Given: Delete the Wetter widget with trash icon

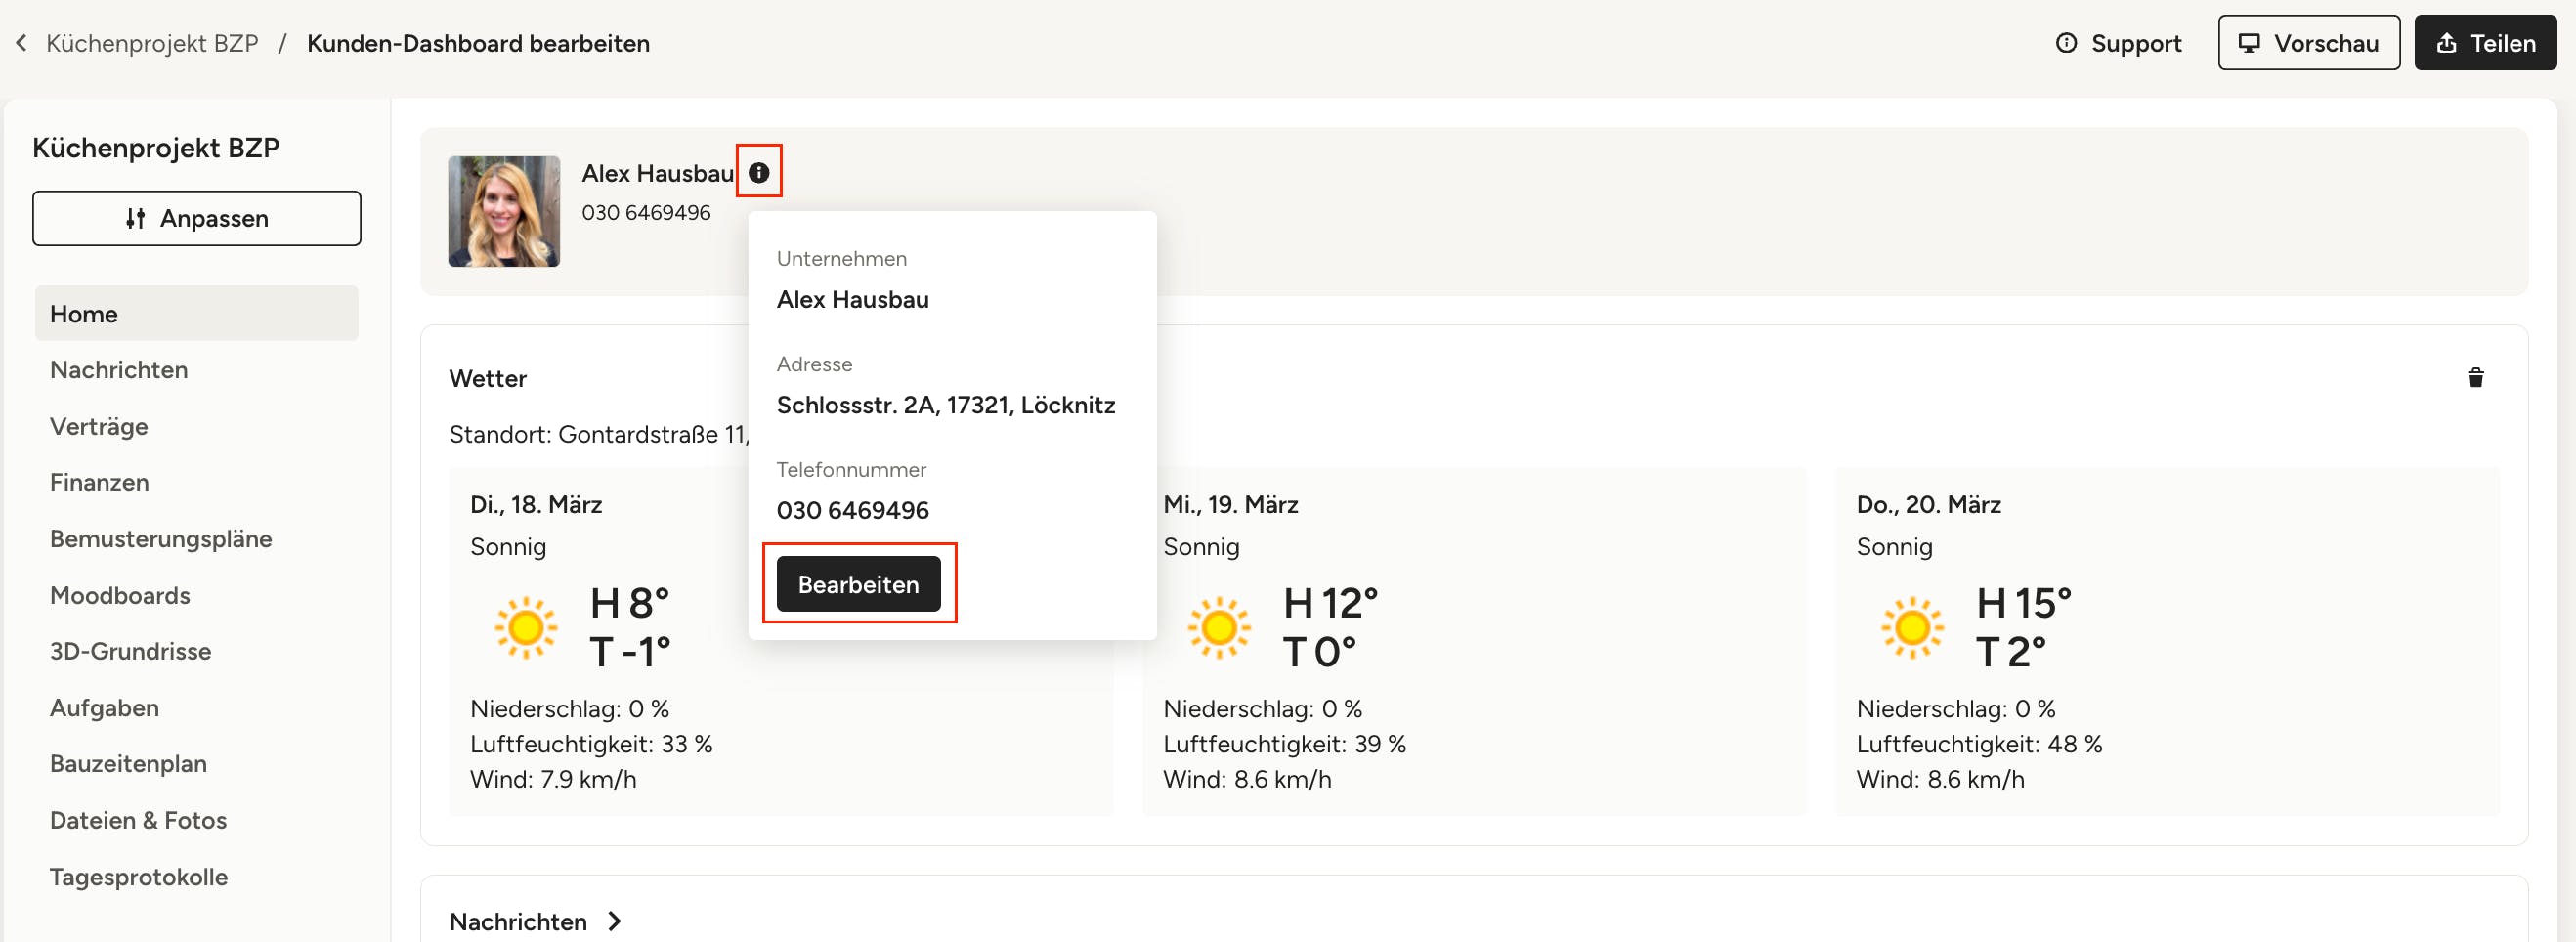Looking at the screenshot, I should point(2475,377).
